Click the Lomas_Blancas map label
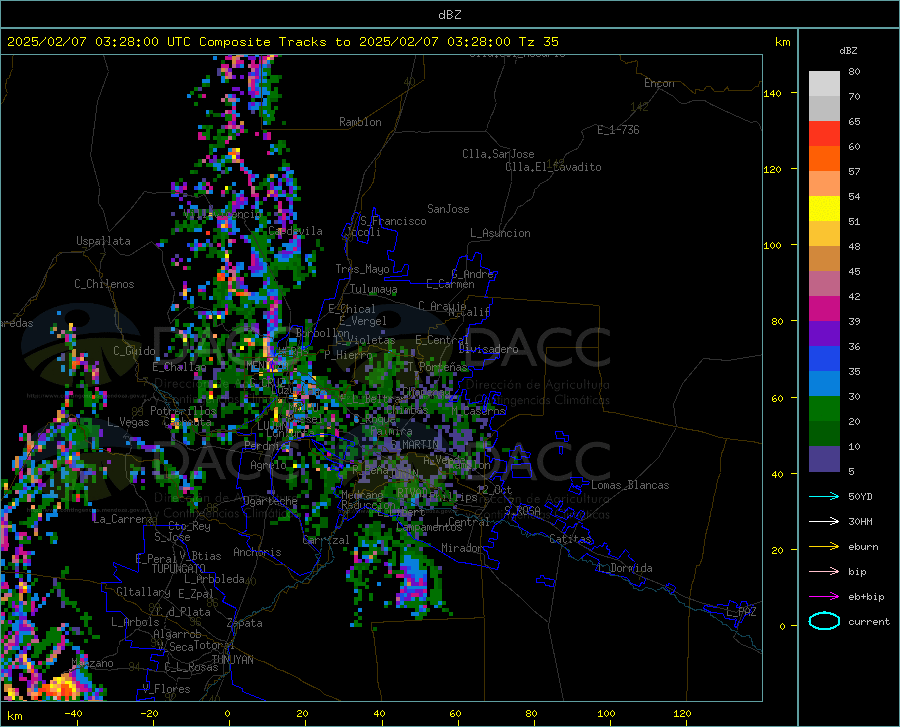 [630, 485]
